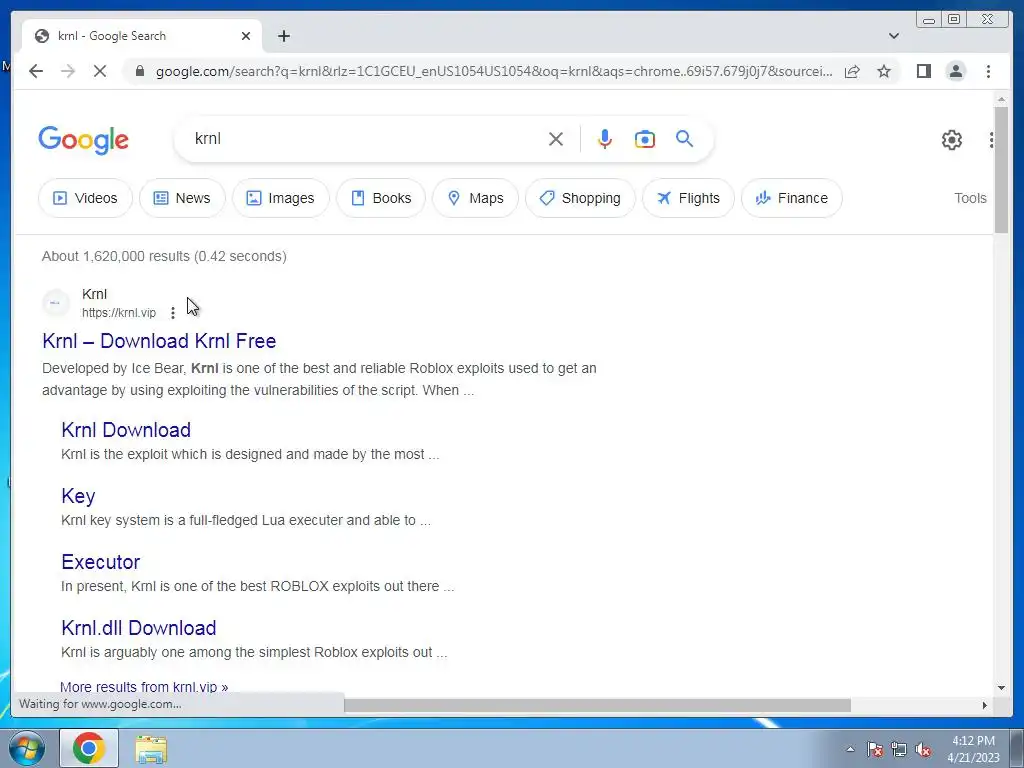This screenshot has width=1024, height=768.
Task: Click the vertical scrollbar thumb
Action: tap(1001, 168)
